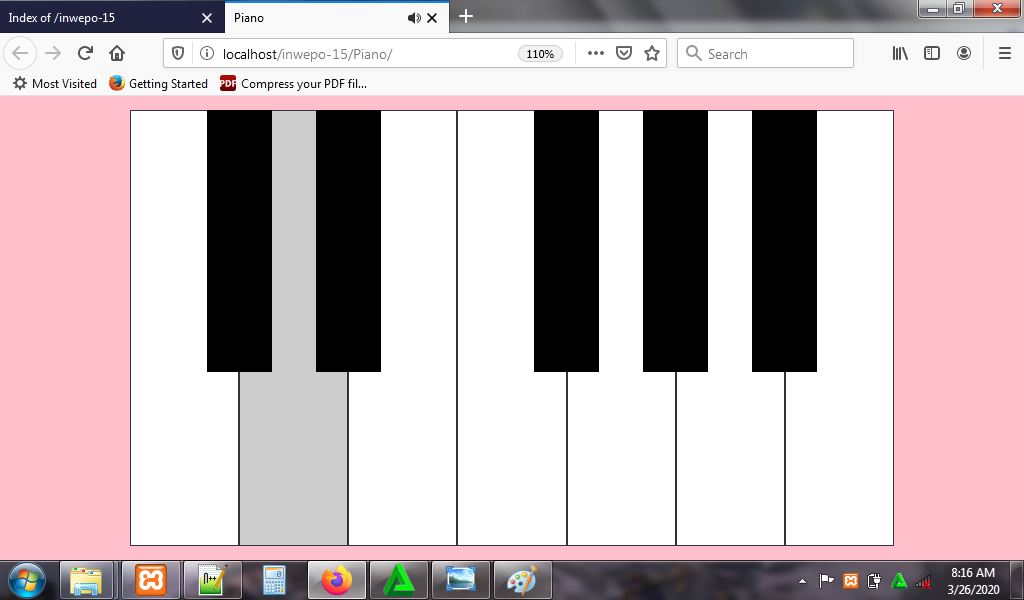The width and height of the screenshot is (1024, 600).
Task: Play the fifth black piano key
Action: [784, 241]
